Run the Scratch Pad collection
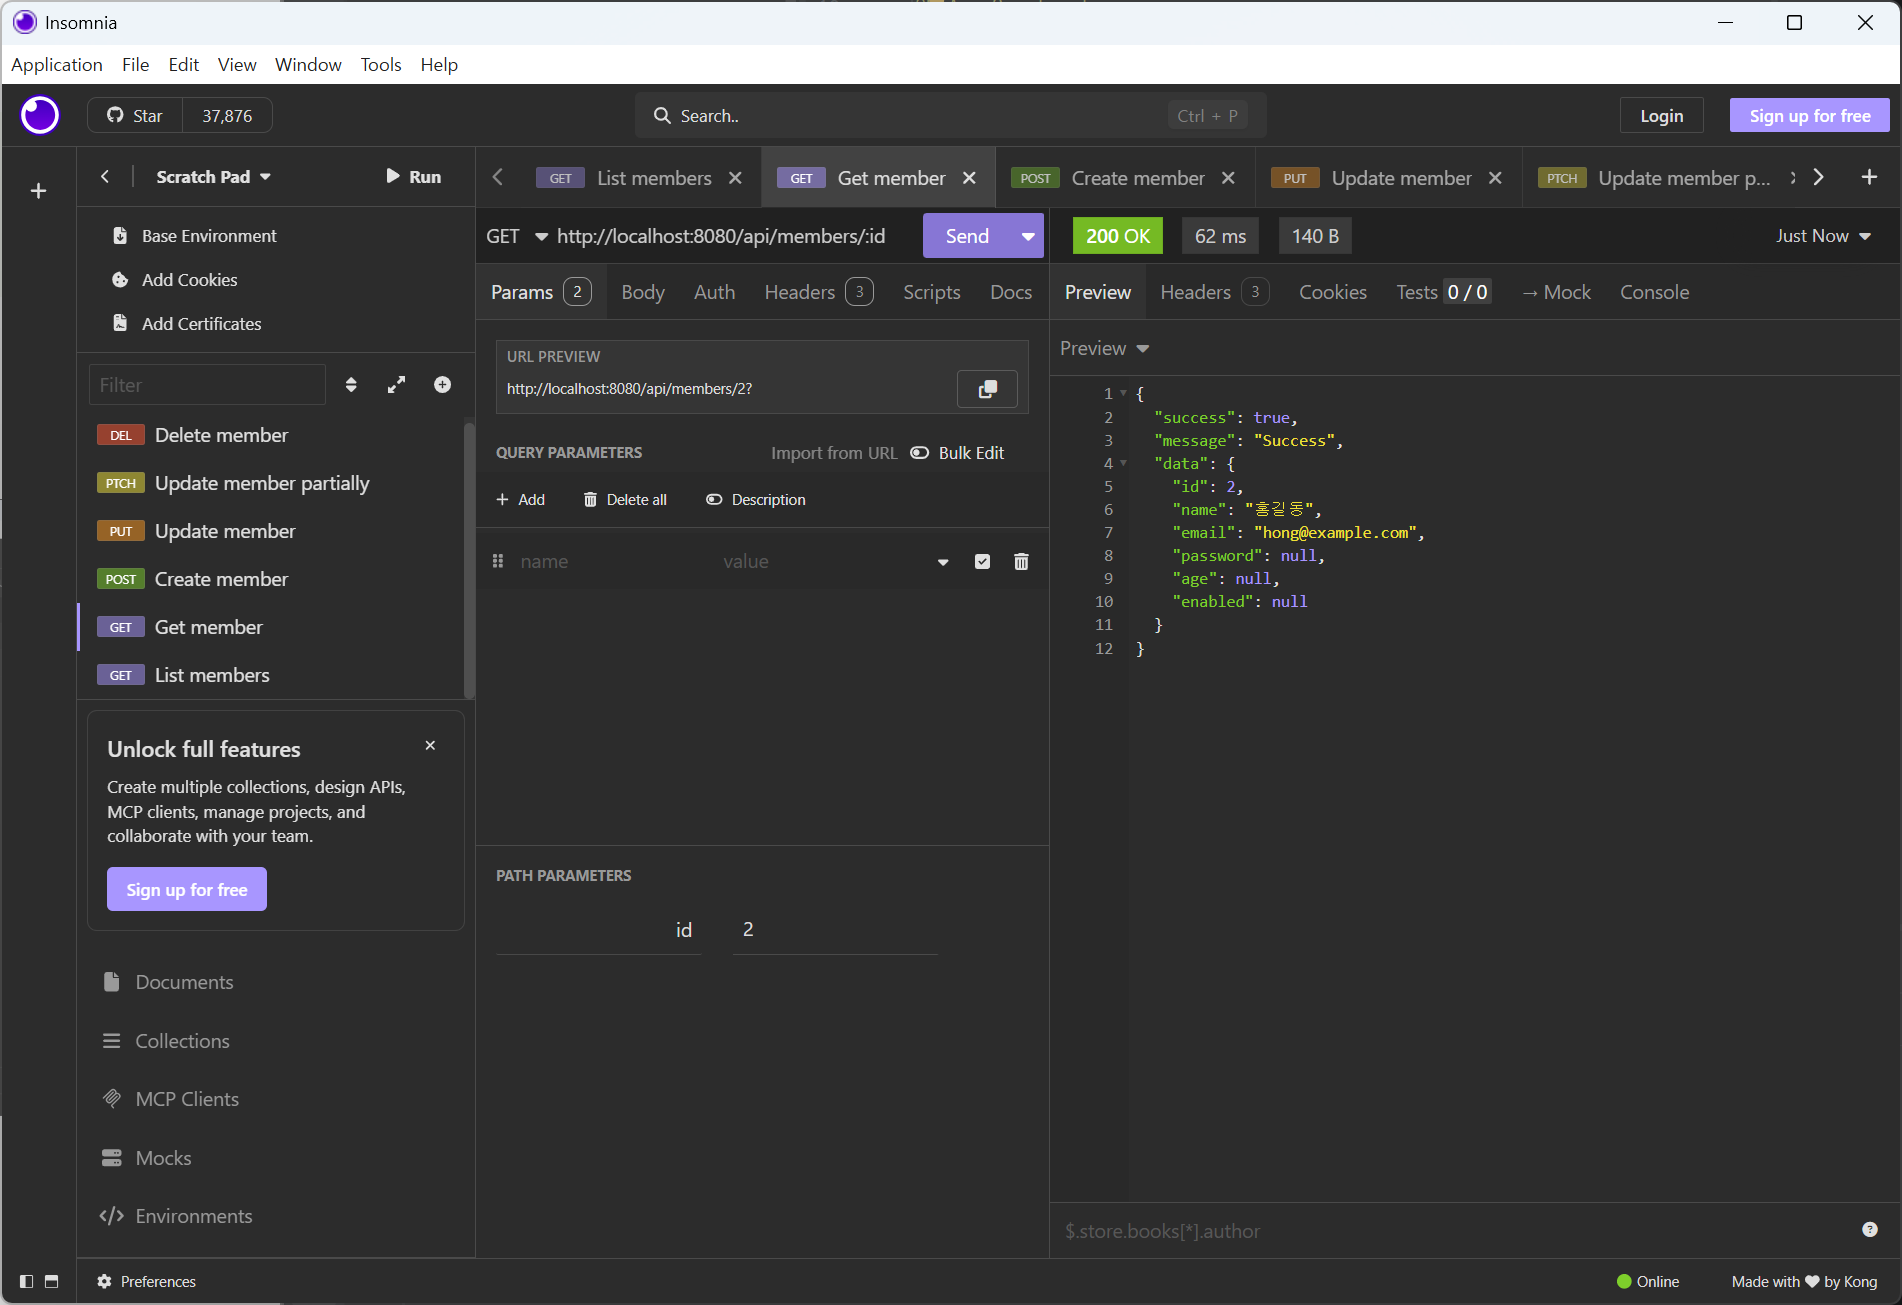 point(413,177)
